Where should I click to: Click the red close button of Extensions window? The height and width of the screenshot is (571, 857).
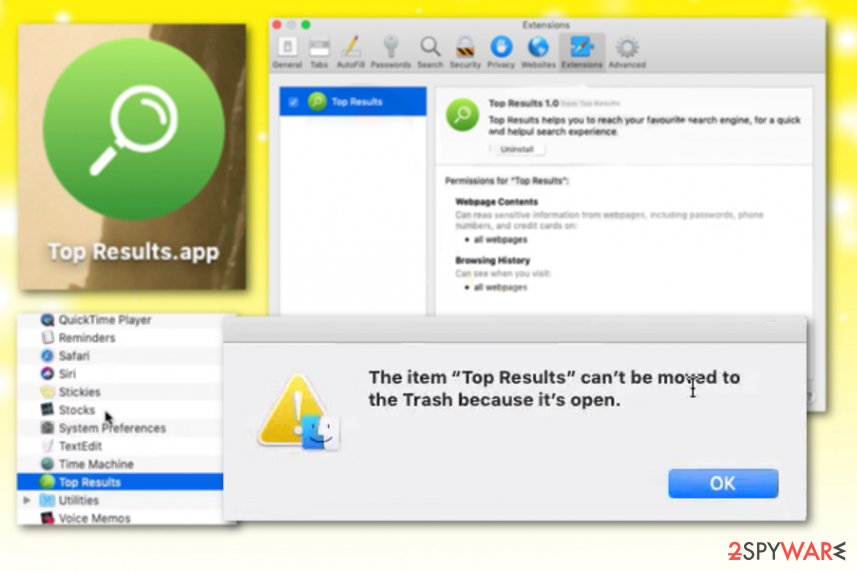(277, 25)
